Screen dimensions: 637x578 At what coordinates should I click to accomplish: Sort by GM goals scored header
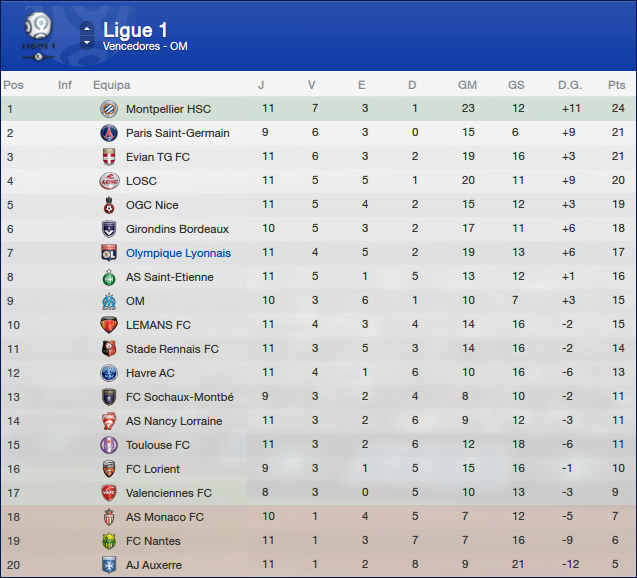tap(467, 85)
